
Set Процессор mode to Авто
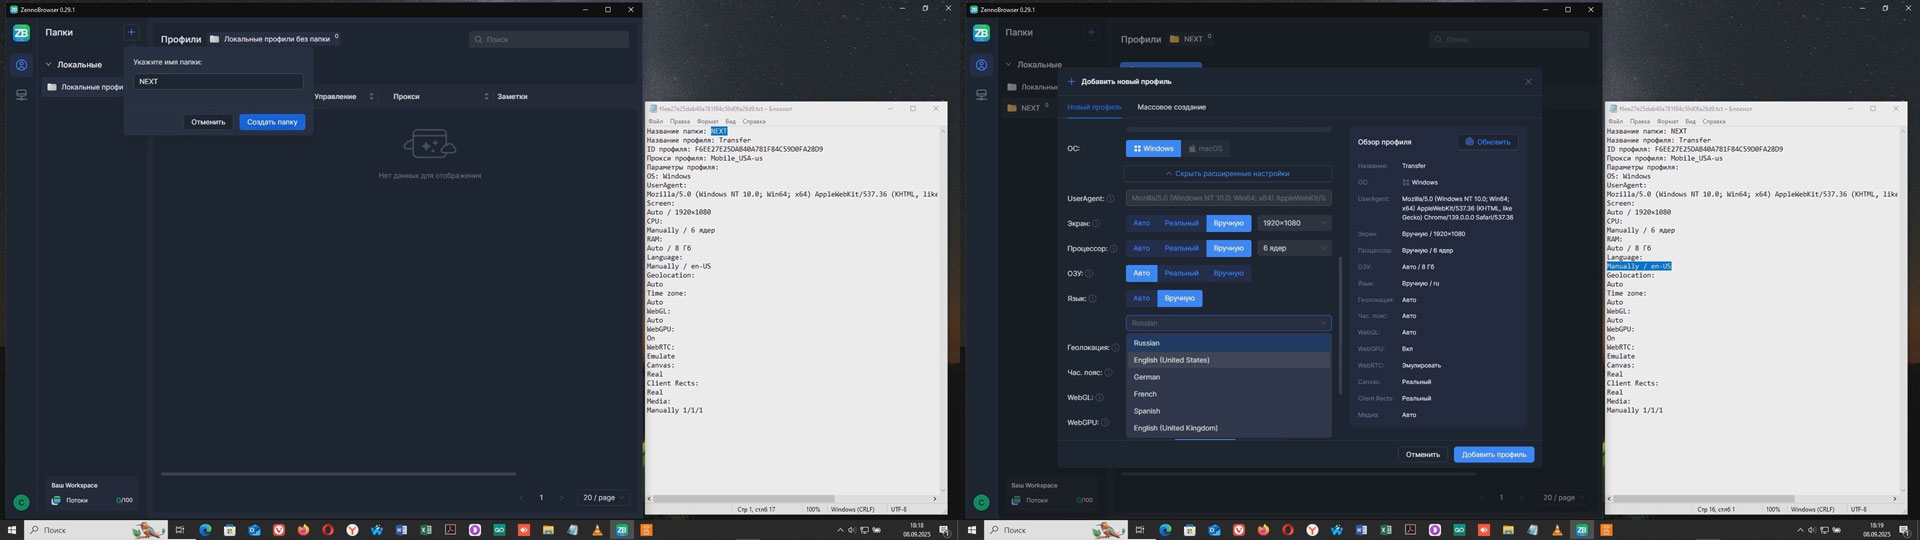(x=1141, y=248)
